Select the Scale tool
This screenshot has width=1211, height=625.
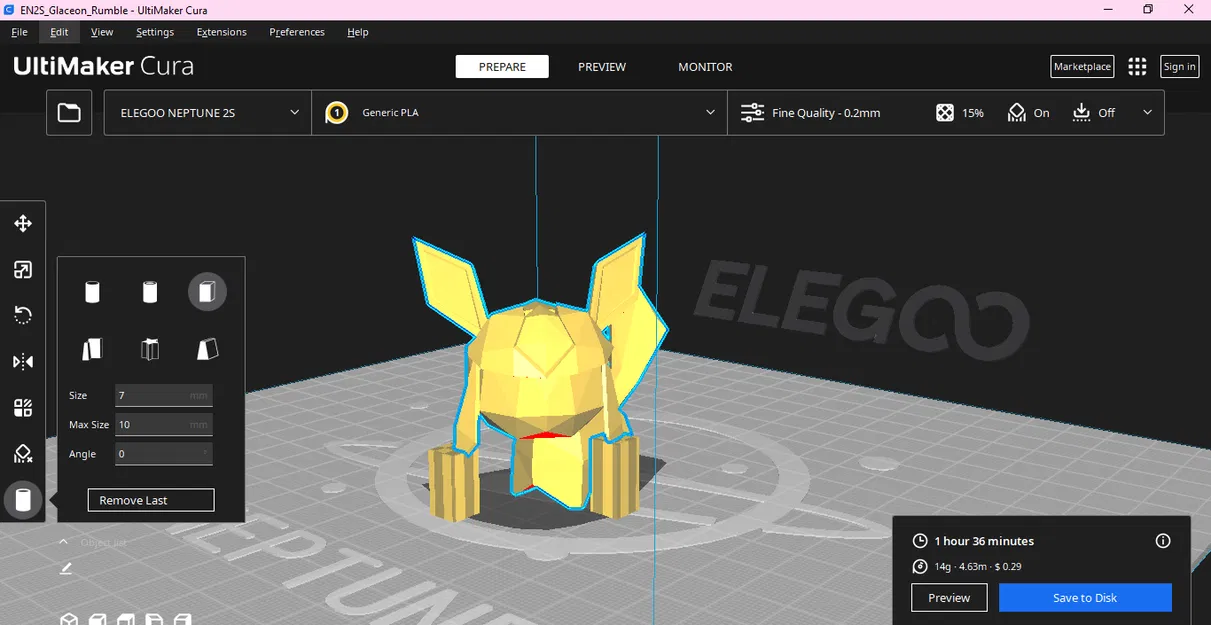tap(23, 269)
